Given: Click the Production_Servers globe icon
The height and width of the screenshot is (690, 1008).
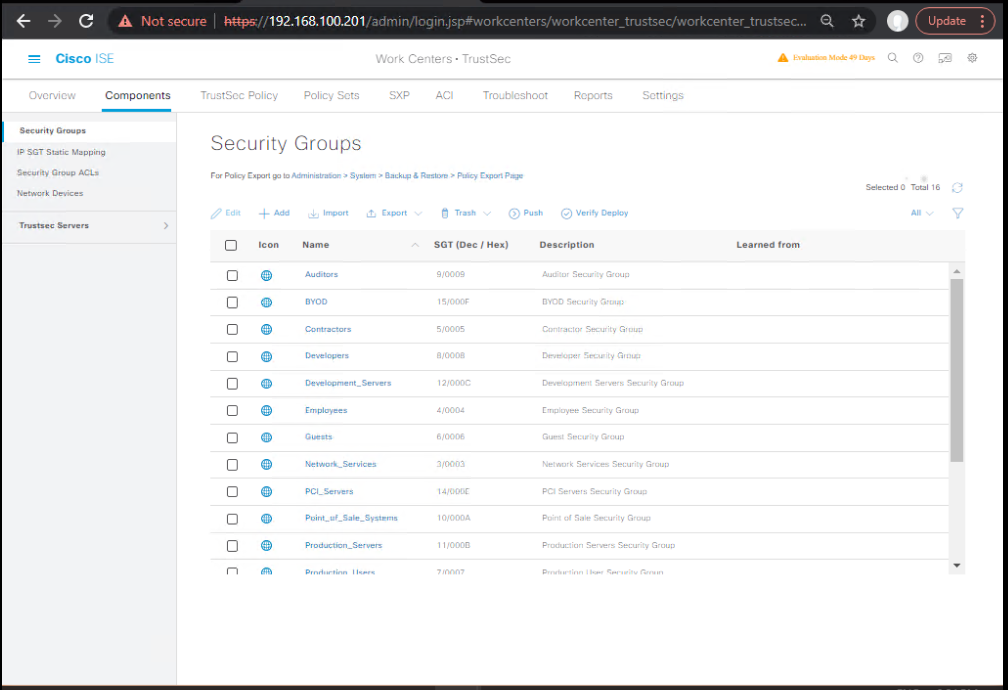Looking at the screenshot, I should click(x=266, y=545).
